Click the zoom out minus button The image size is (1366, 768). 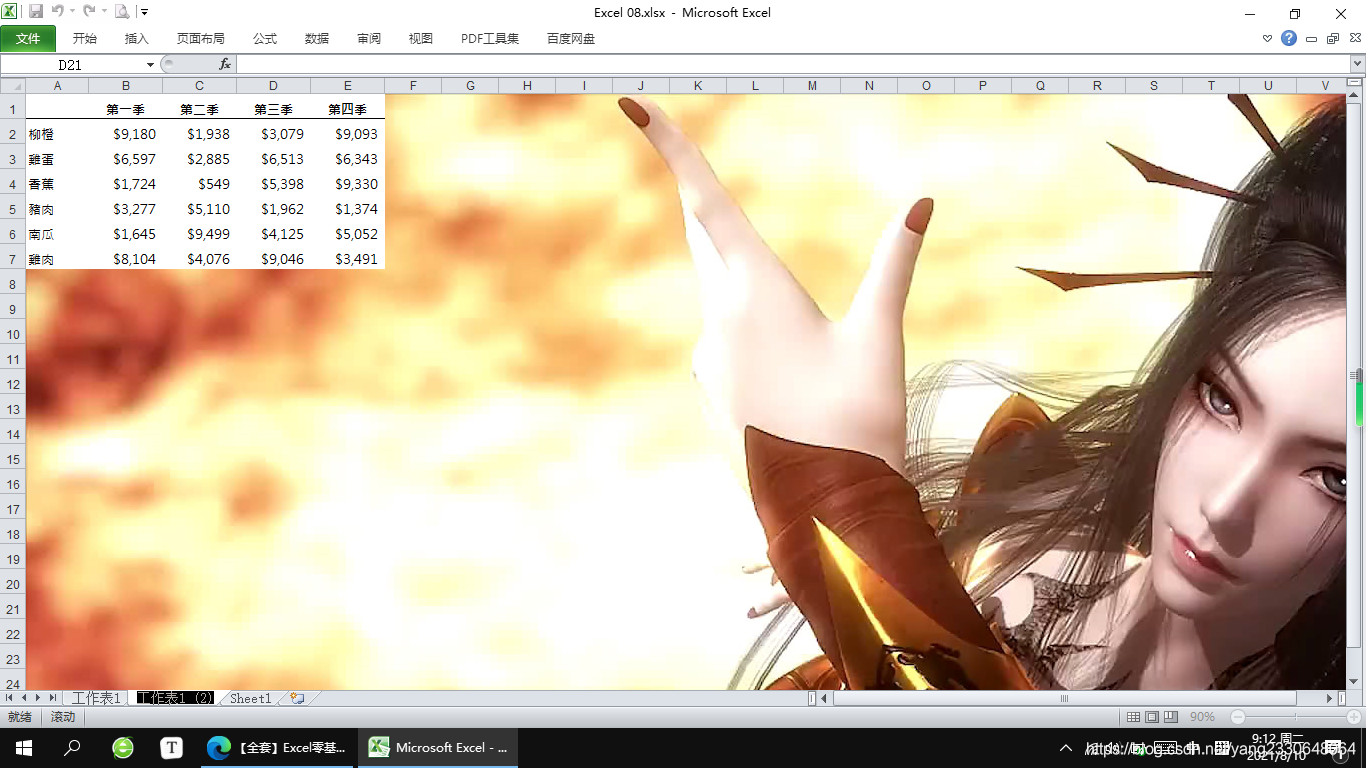[1238, 717]
